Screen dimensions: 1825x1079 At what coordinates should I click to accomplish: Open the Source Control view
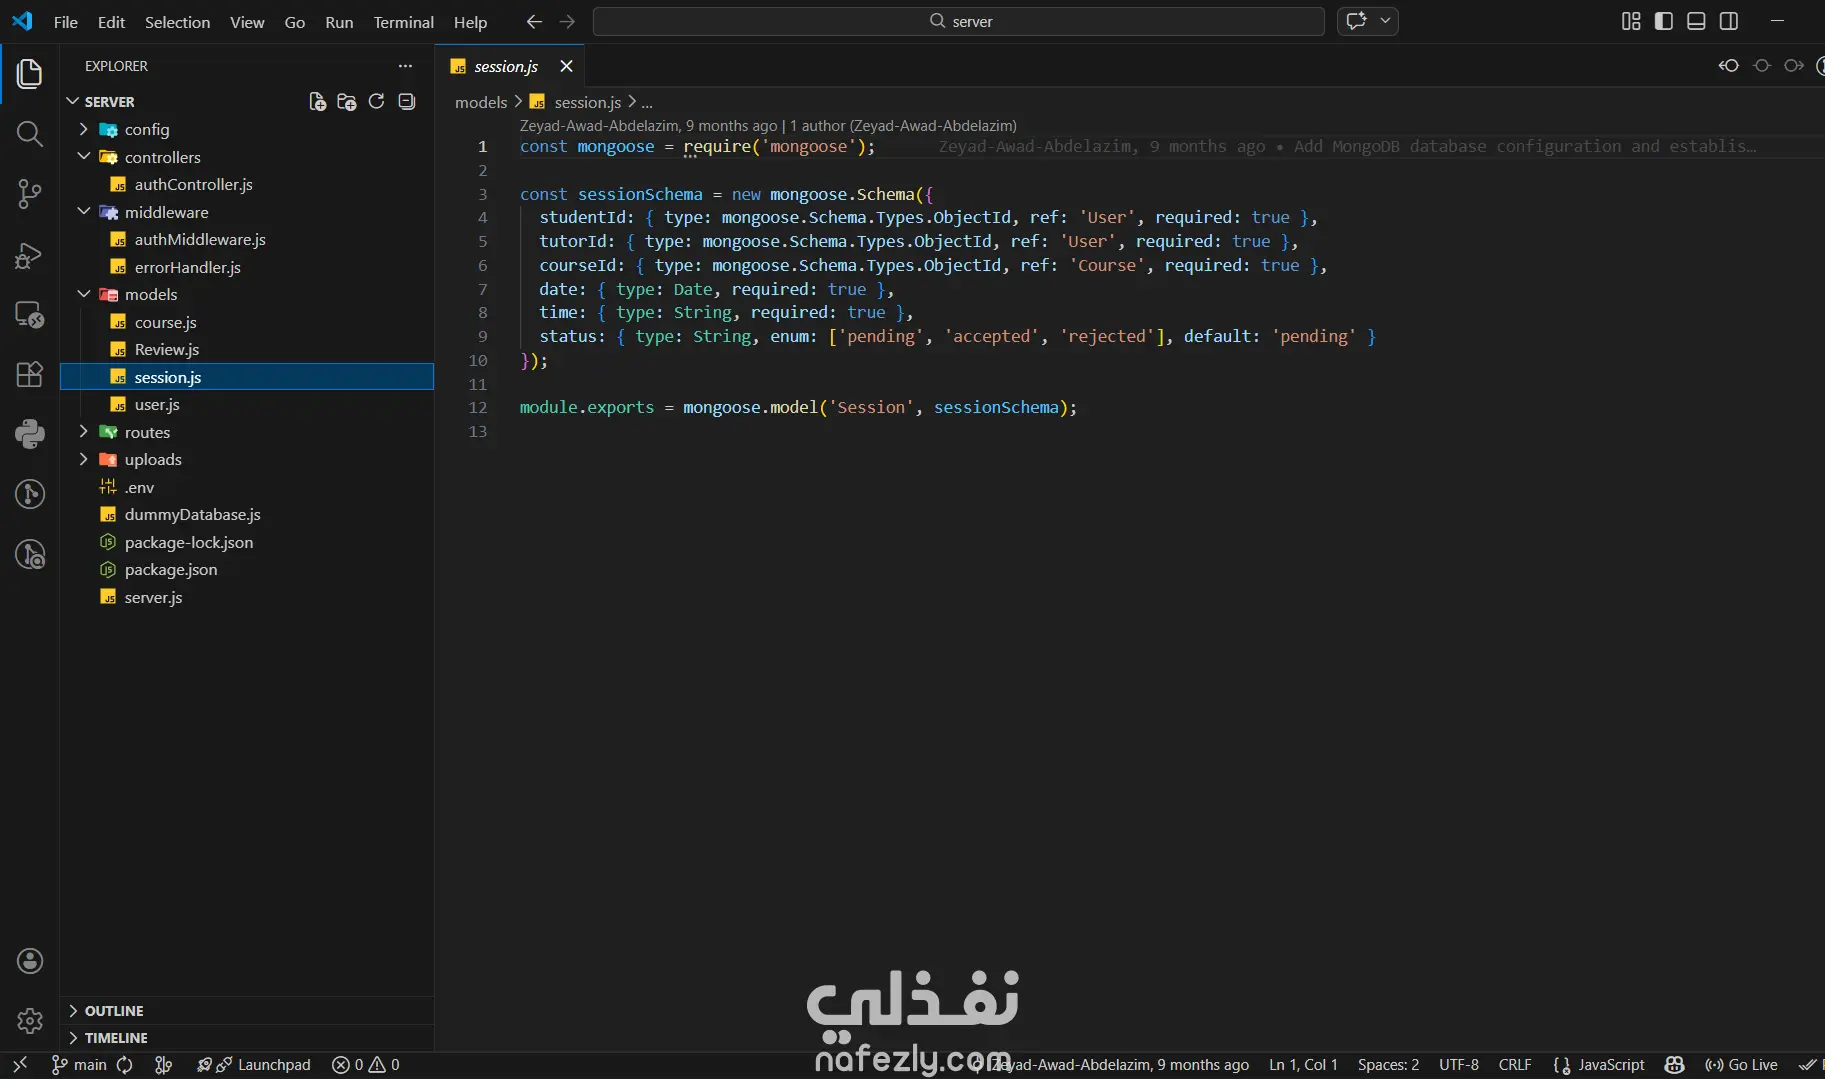pos(29,194)
